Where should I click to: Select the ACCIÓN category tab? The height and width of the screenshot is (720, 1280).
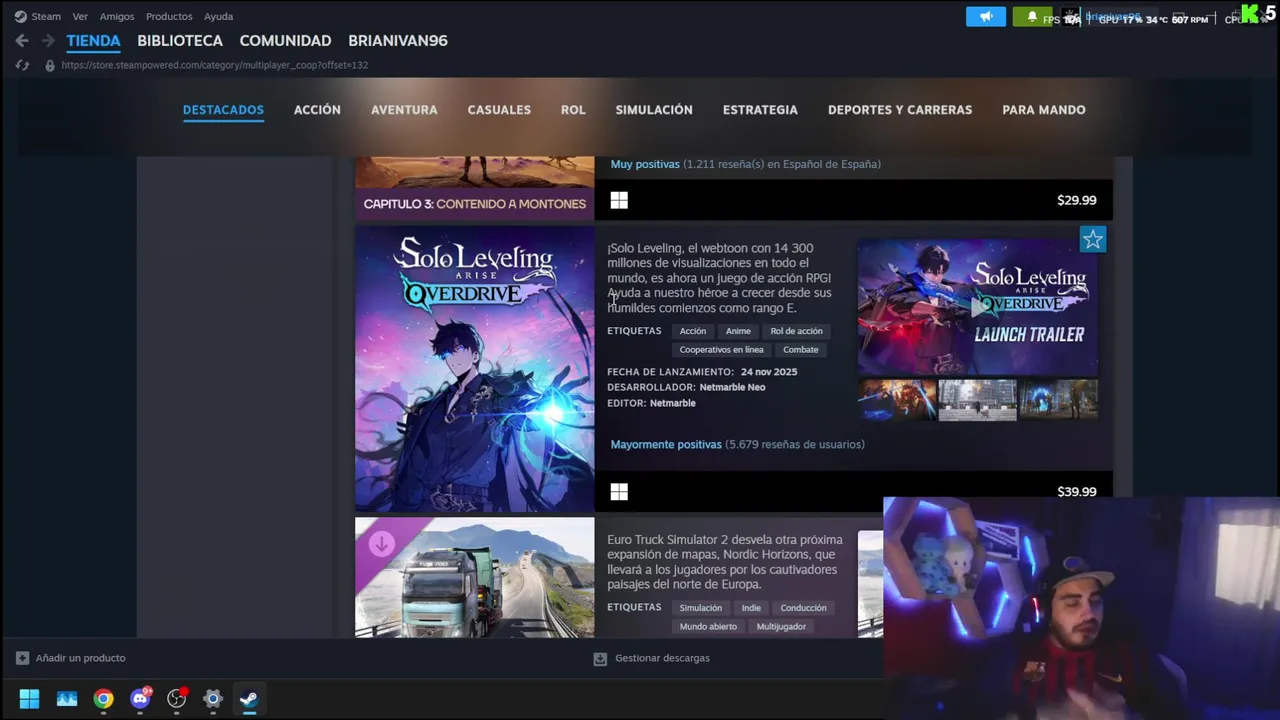click(317, 110)
